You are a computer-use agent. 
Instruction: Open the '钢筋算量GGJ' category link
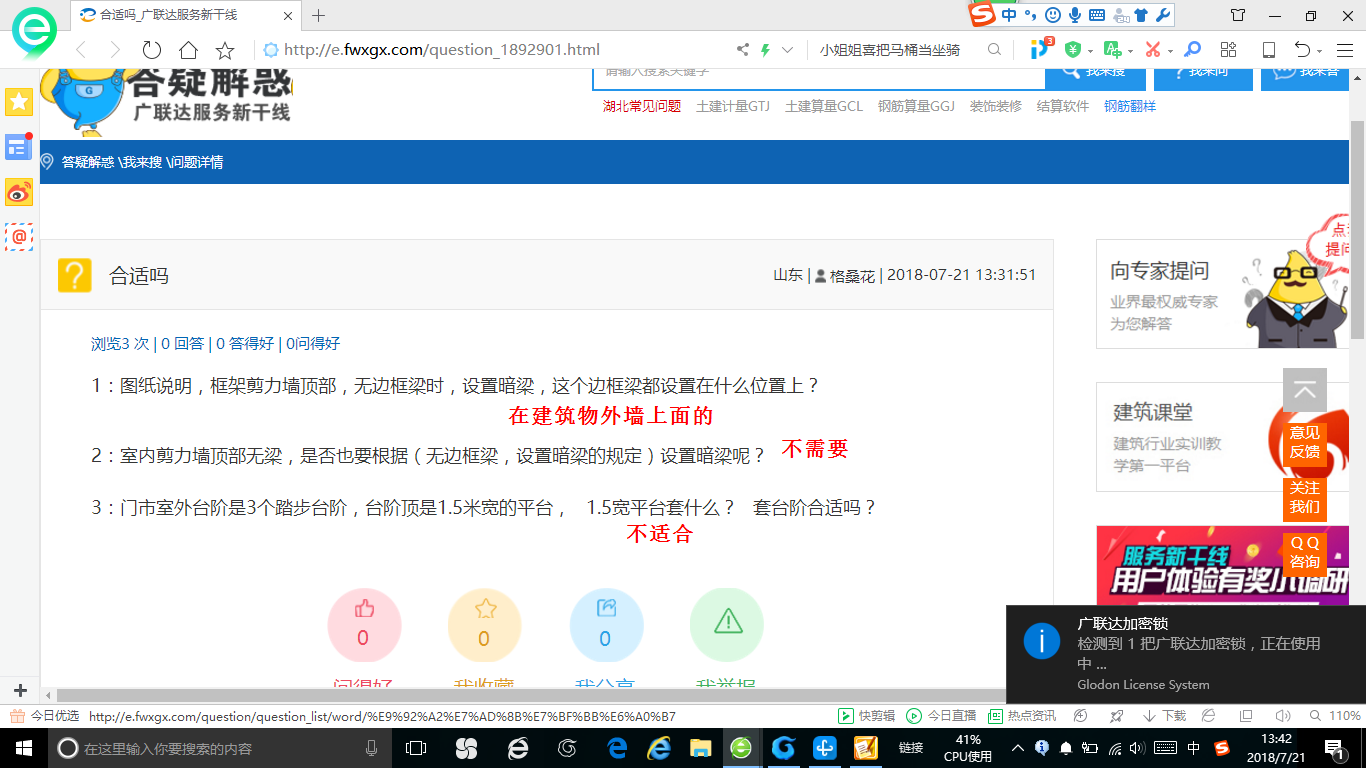tap(916, 106)
